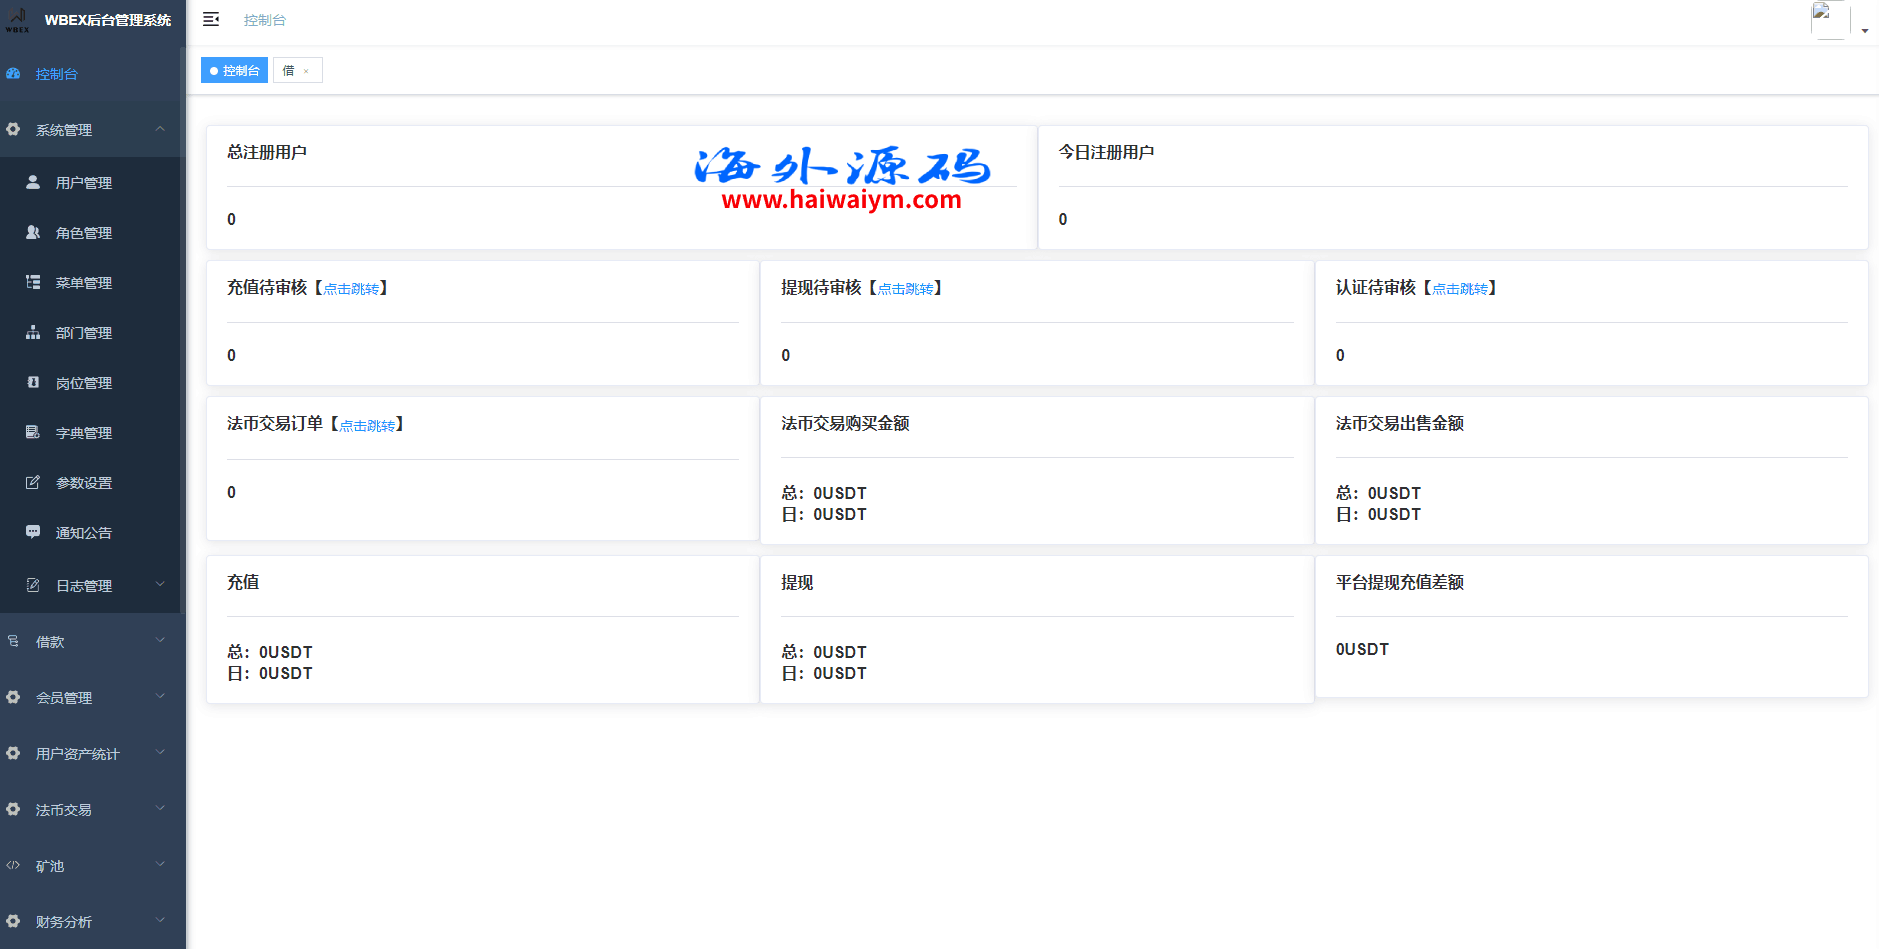Open 控制台 in the sidebar
The height and width of the screenshot is (949, 1879).
point(57,74)
